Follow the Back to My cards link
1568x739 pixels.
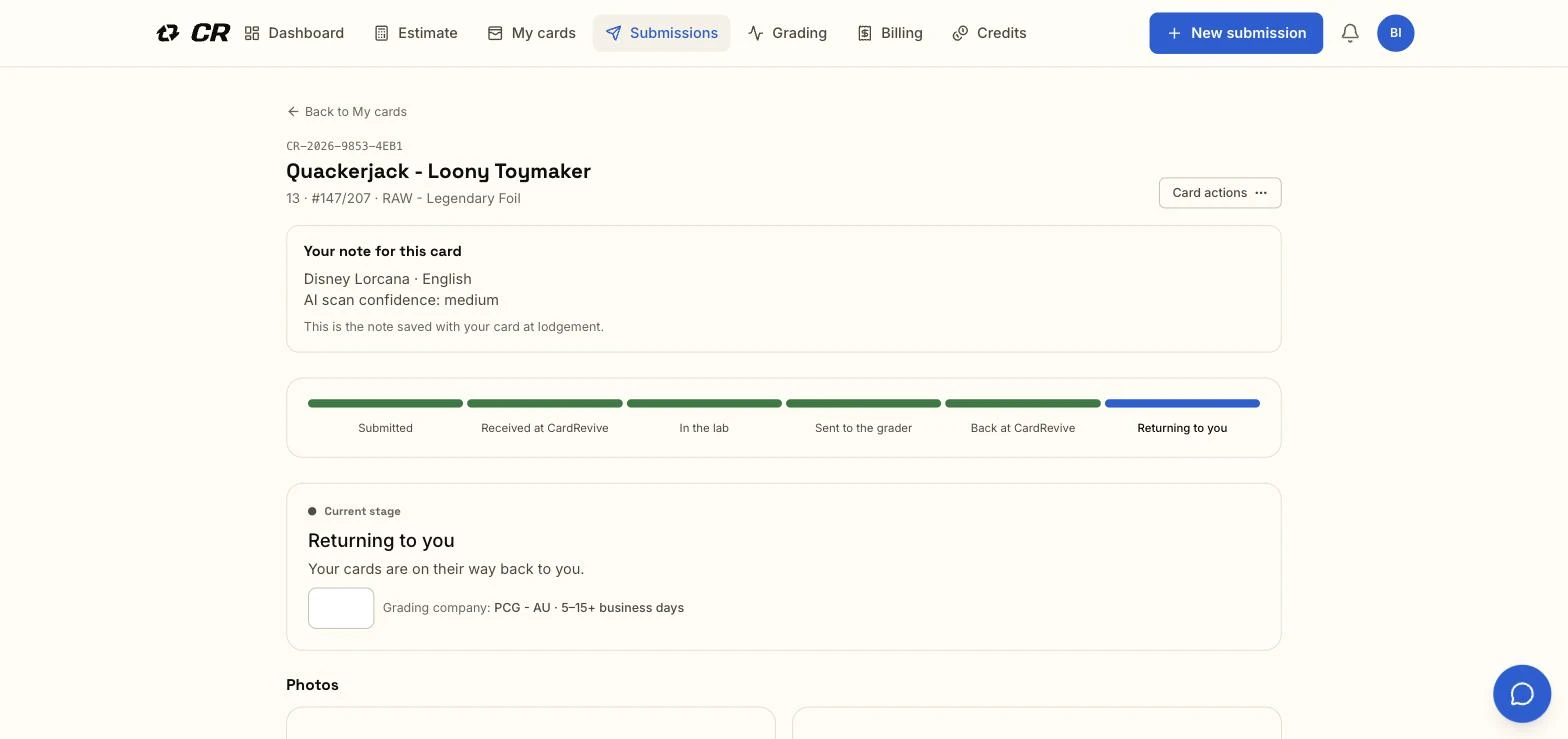coord(347,112)
